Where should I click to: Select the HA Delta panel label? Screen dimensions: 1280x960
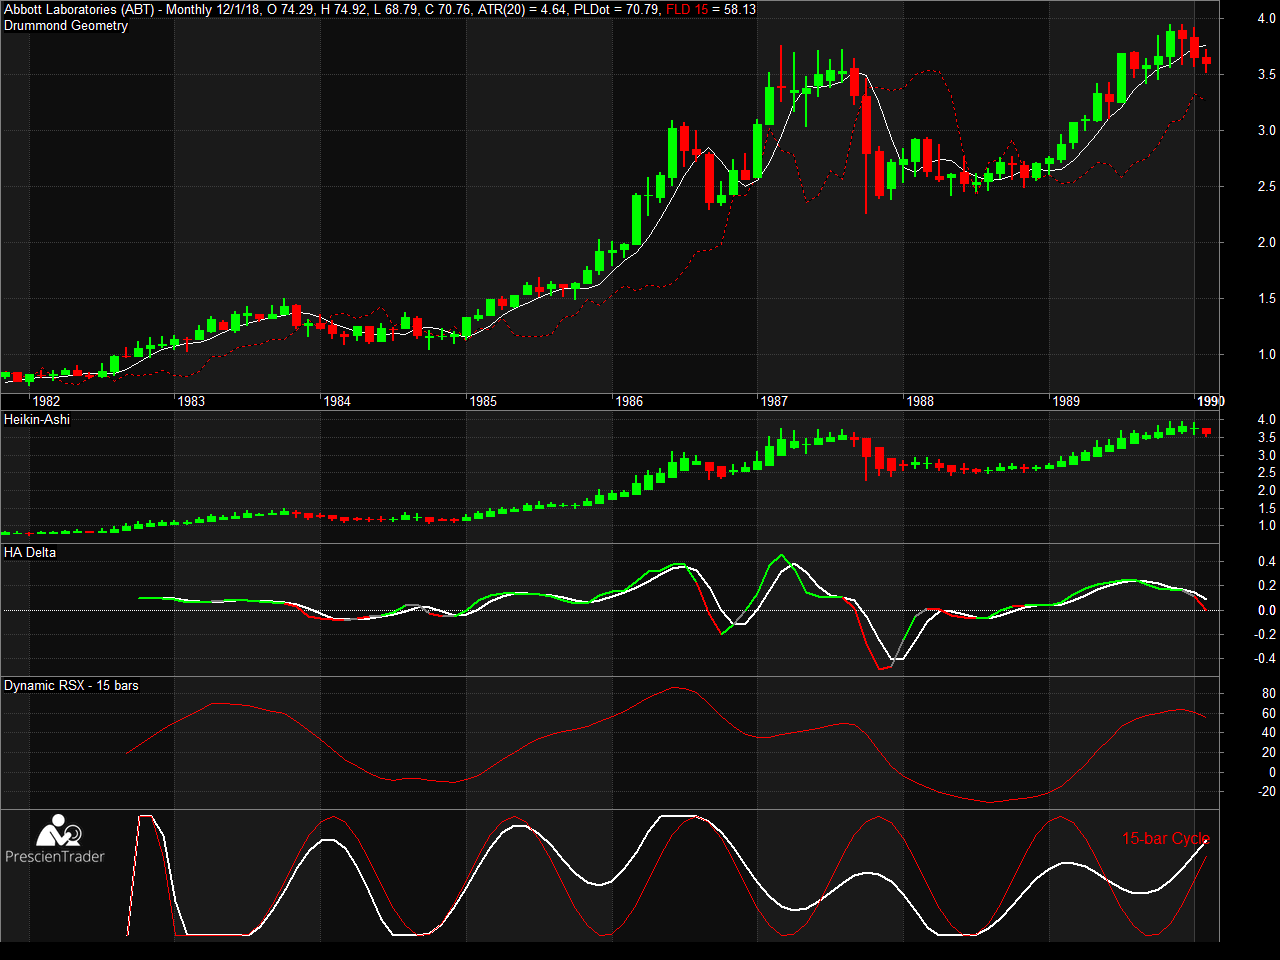30,552
